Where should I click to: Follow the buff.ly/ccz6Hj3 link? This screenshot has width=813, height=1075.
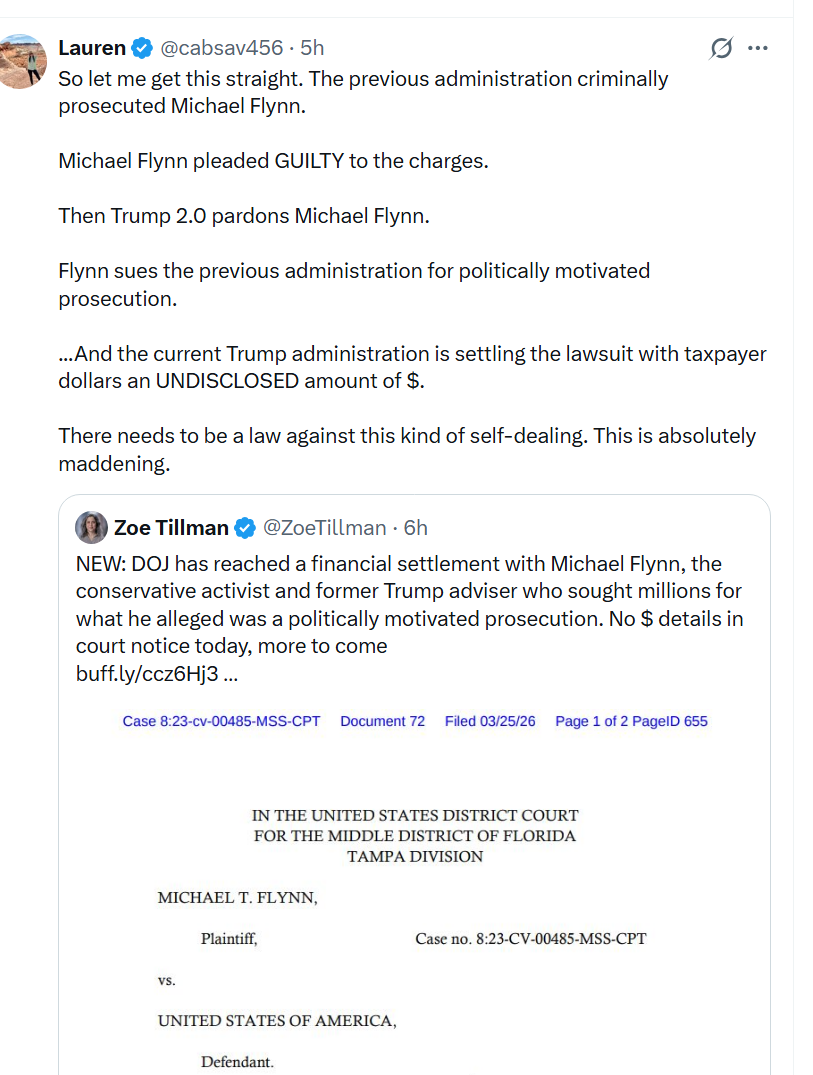point(148,674)
